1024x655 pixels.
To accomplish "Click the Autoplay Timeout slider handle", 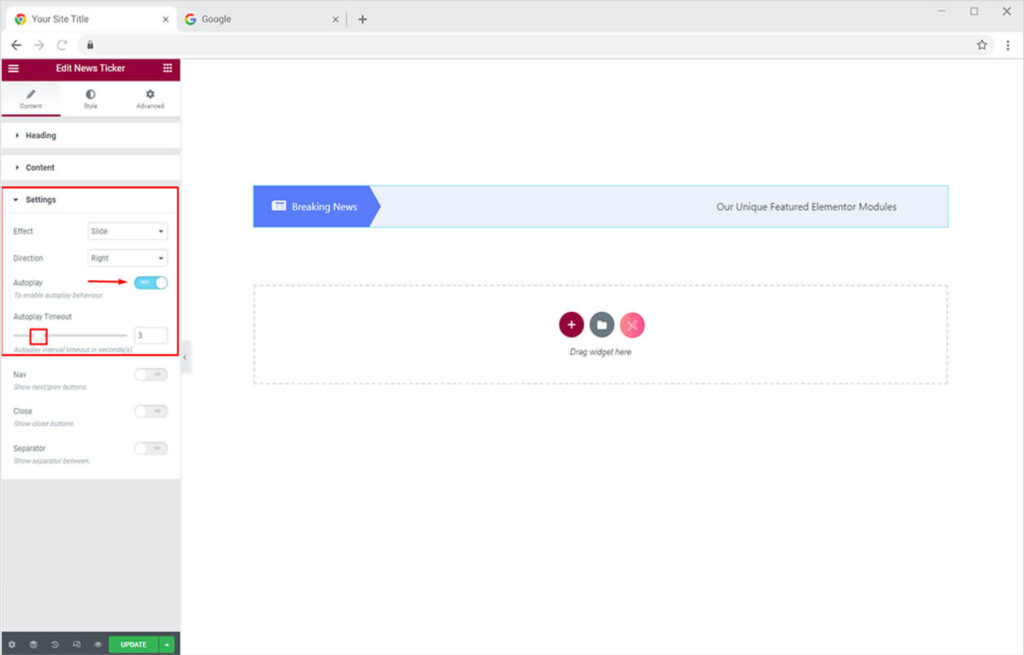I will (38, 336).
